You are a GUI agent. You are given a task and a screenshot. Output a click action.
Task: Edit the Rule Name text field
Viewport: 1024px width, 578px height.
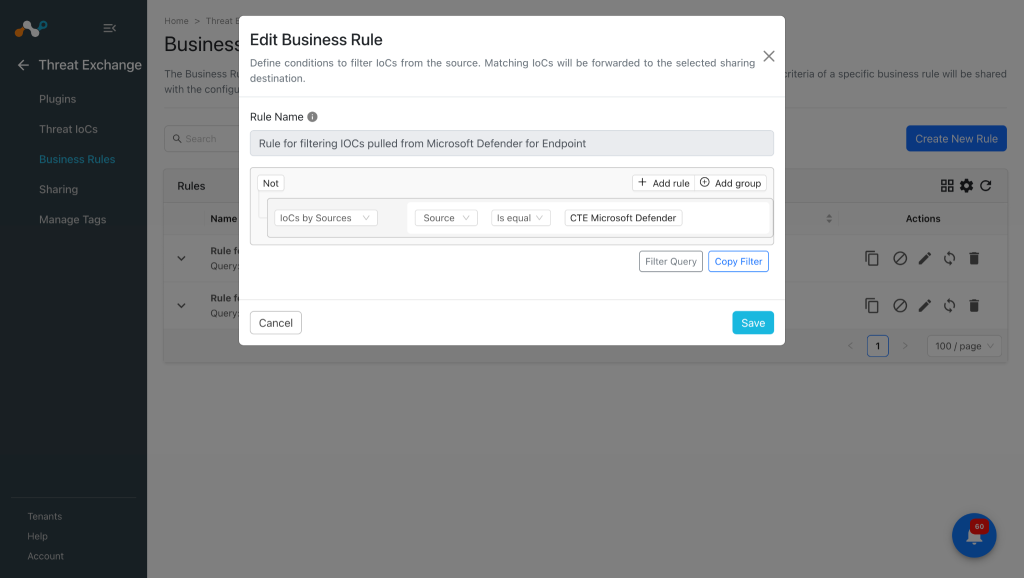click(511, 143)
